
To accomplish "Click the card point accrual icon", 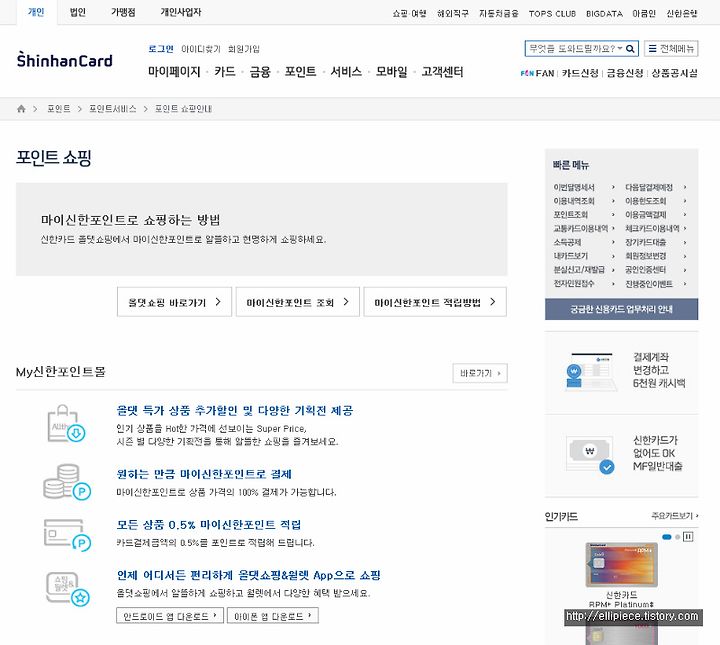I will (68, 534).
